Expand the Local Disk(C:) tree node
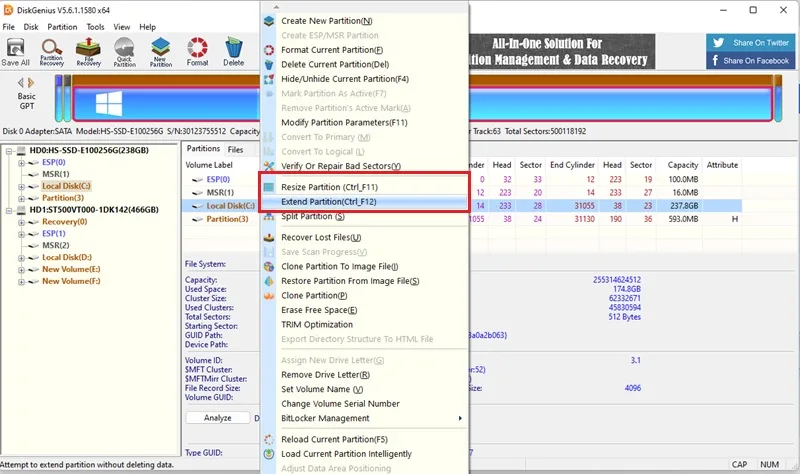 [x=21, y=187]
